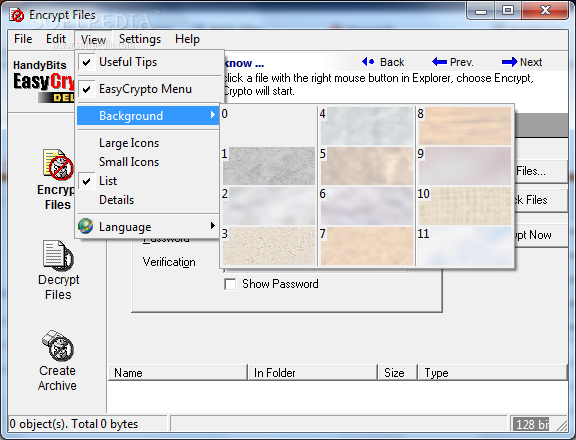Sort by the Name column header
This screenshot has width=576, height=440.
click(178, 372)
